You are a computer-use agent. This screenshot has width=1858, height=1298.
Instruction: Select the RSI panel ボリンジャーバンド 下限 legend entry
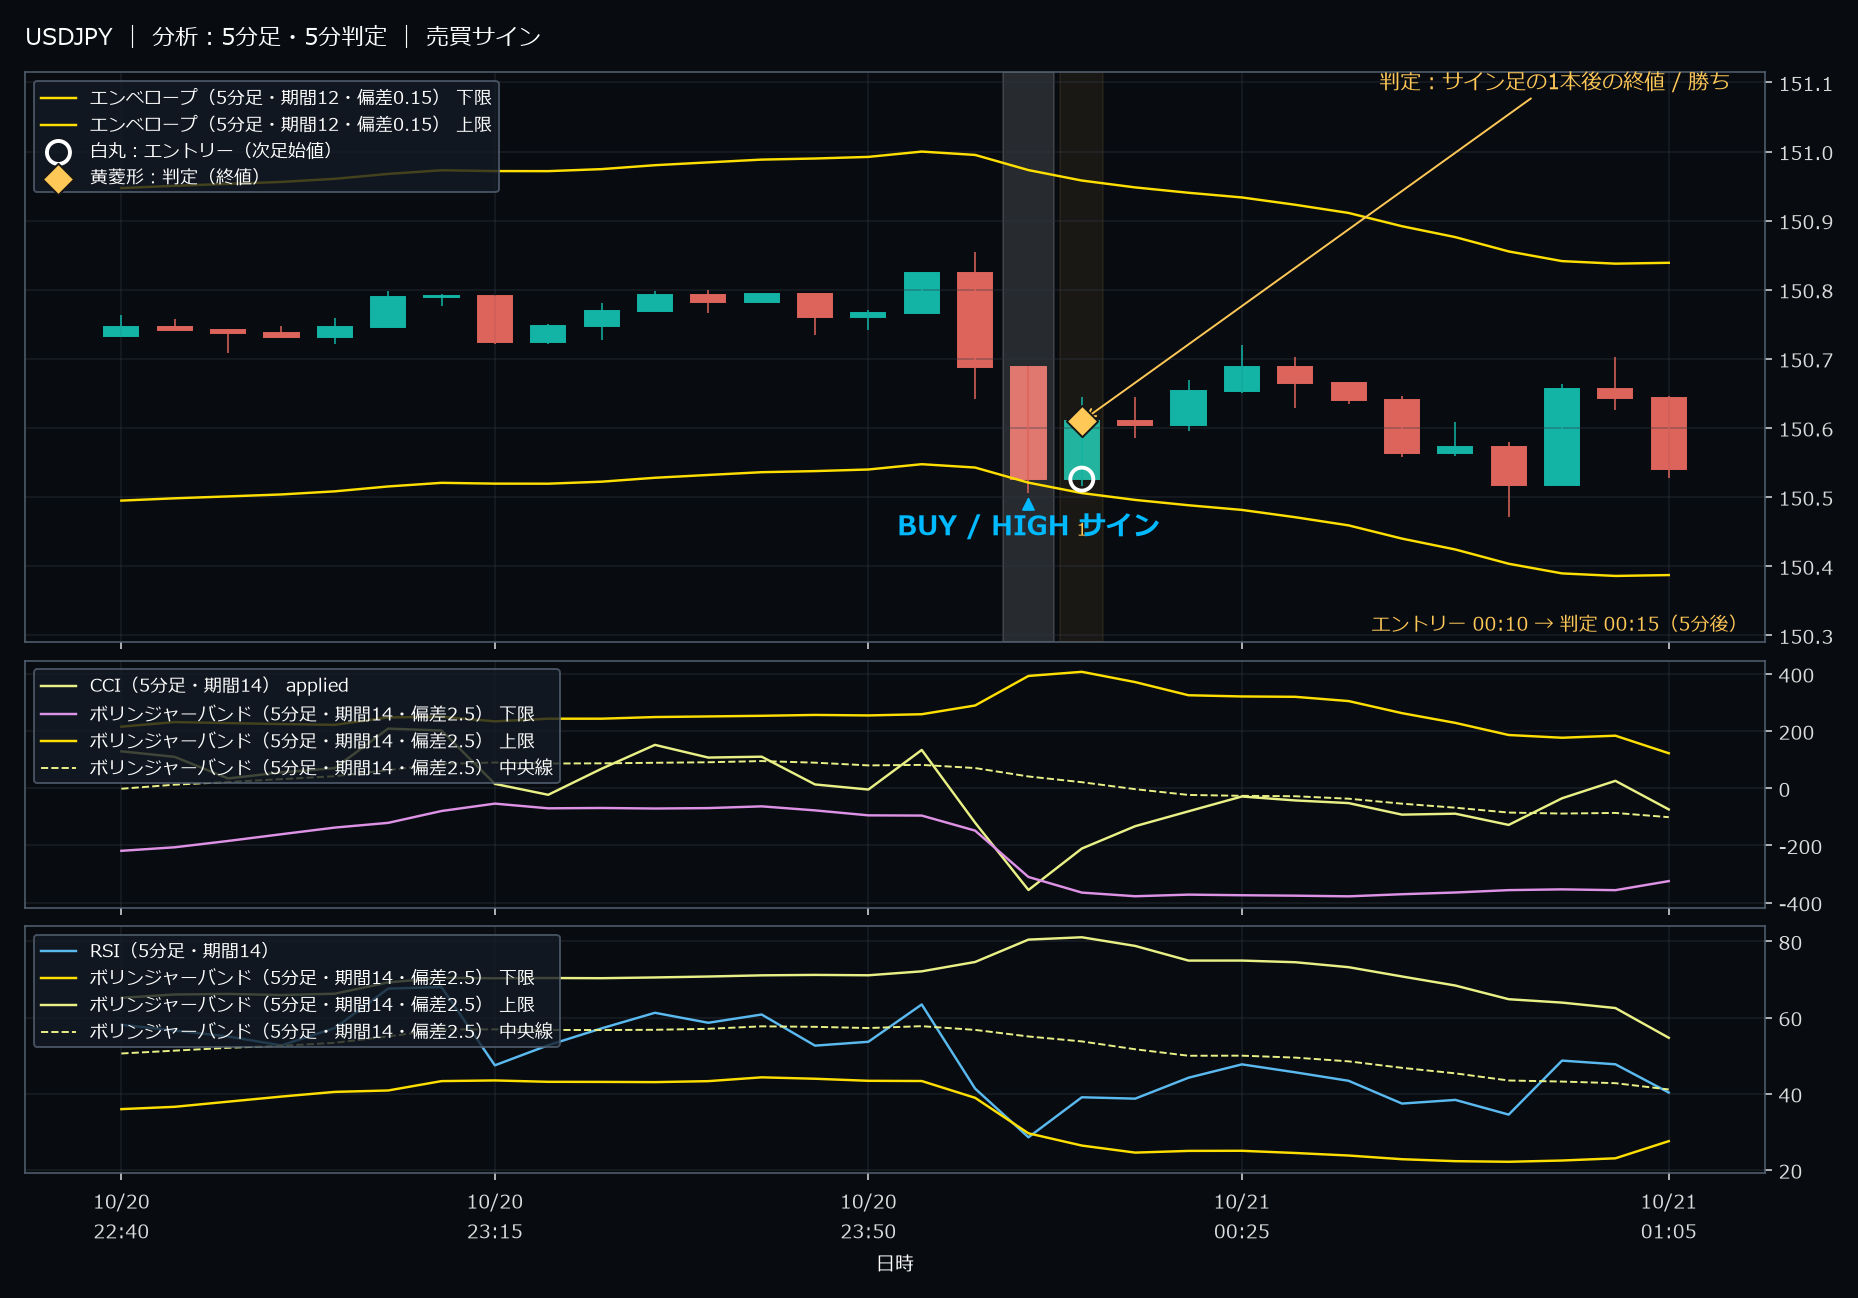click(x=287, y=978)
